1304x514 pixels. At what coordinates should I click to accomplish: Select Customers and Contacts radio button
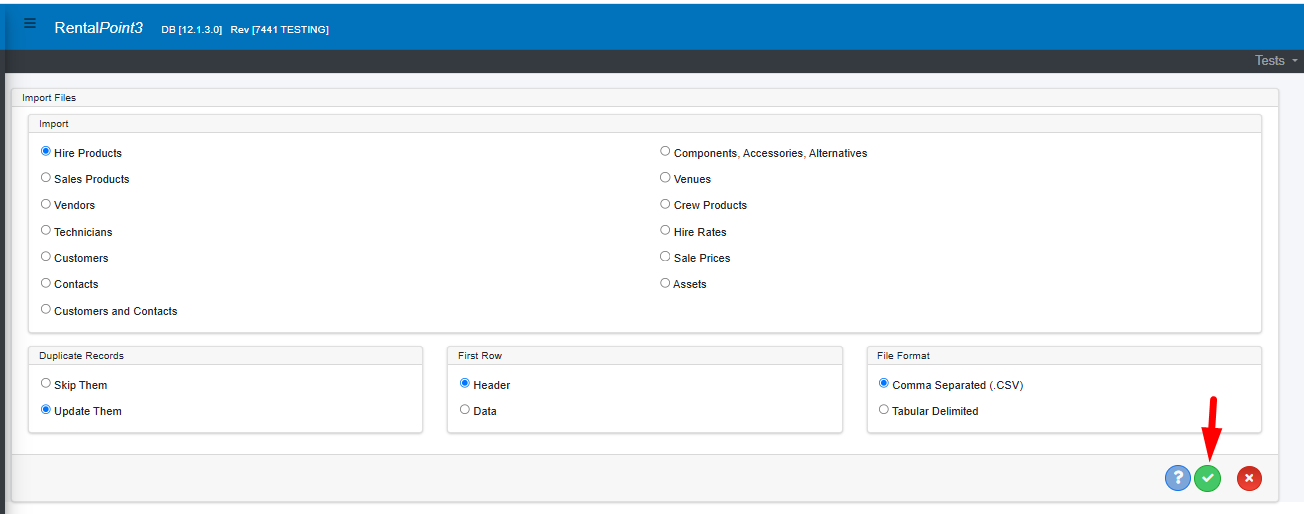click(46, 310)
